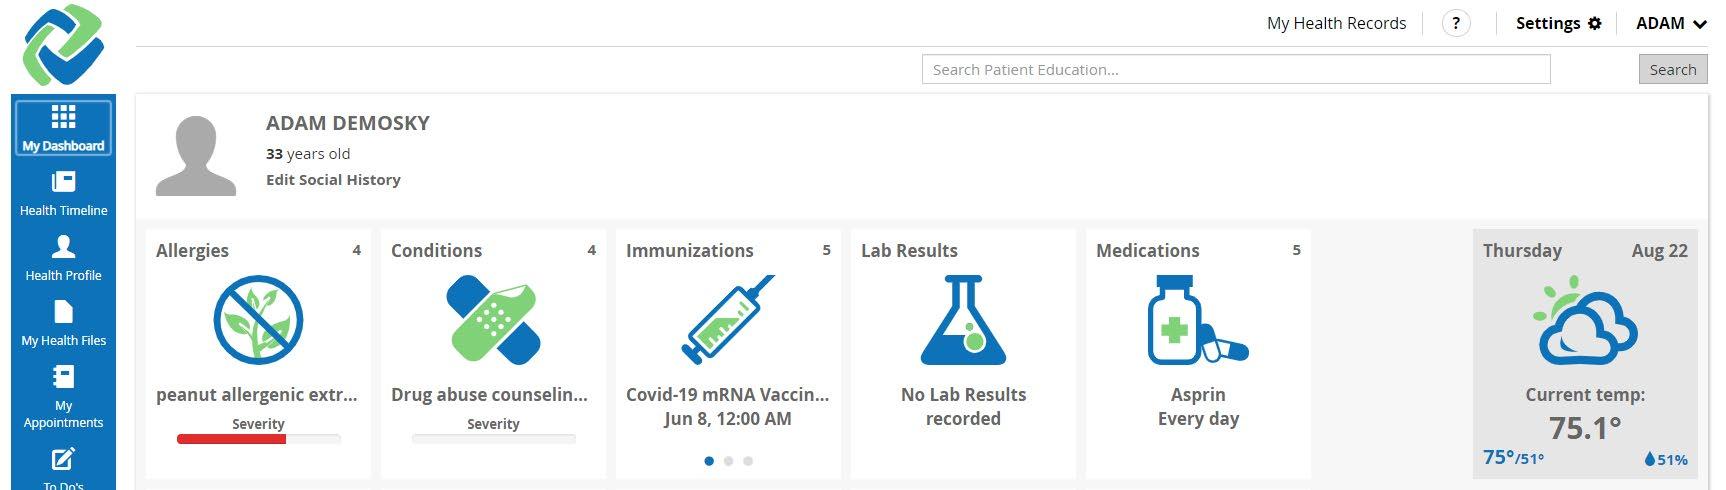Screen dimensions: 1726x490
Task: Click the Search button
Action: pos(1673,69)
